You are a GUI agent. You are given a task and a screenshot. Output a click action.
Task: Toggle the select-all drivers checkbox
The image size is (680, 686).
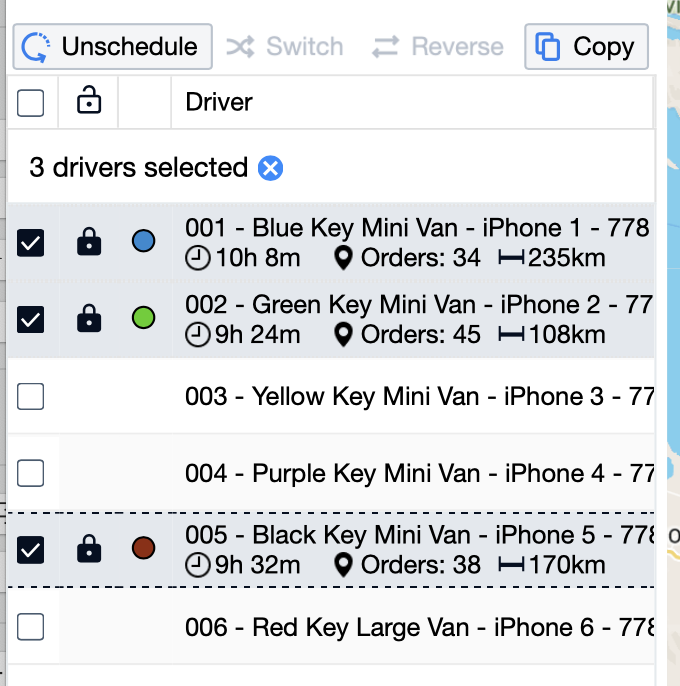(31, 102)
